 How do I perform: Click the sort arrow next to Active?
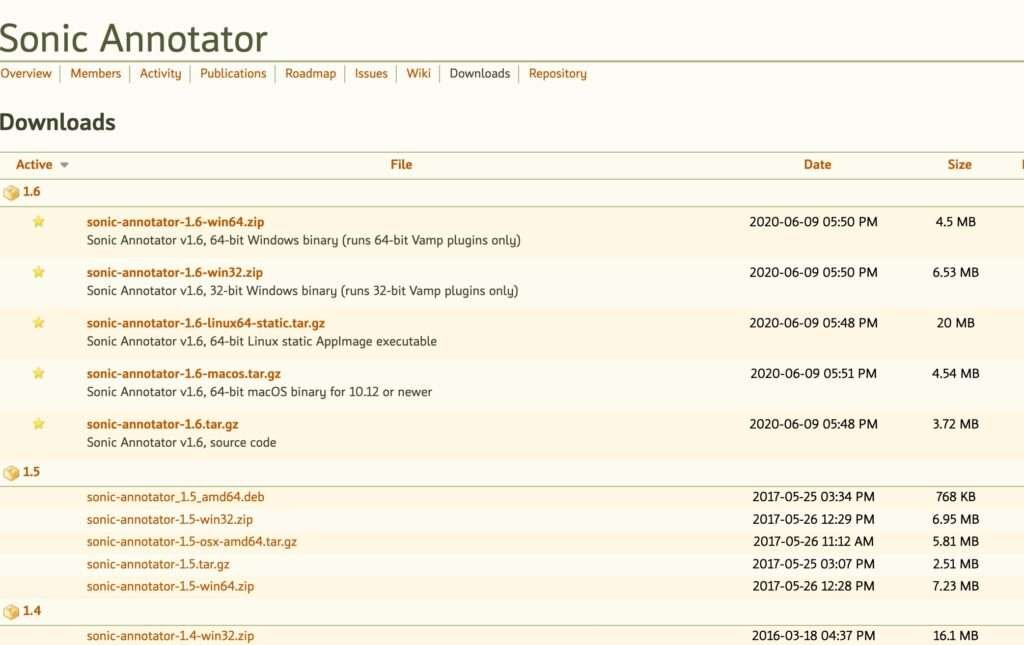pyautogui.click(x=64, y=165)
